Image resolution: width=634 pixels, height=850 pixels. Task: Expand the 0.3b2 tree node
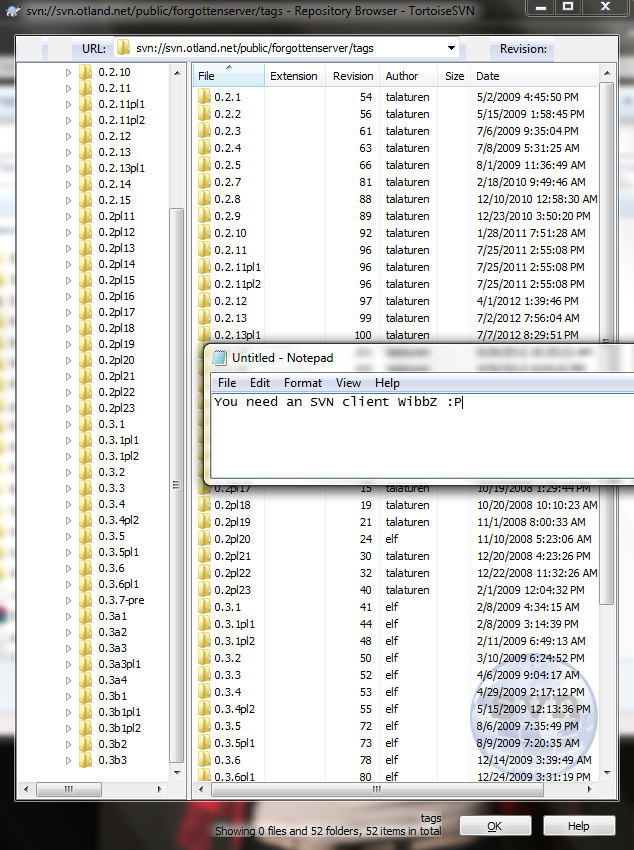pyautogui.click(x=68, y=744)
